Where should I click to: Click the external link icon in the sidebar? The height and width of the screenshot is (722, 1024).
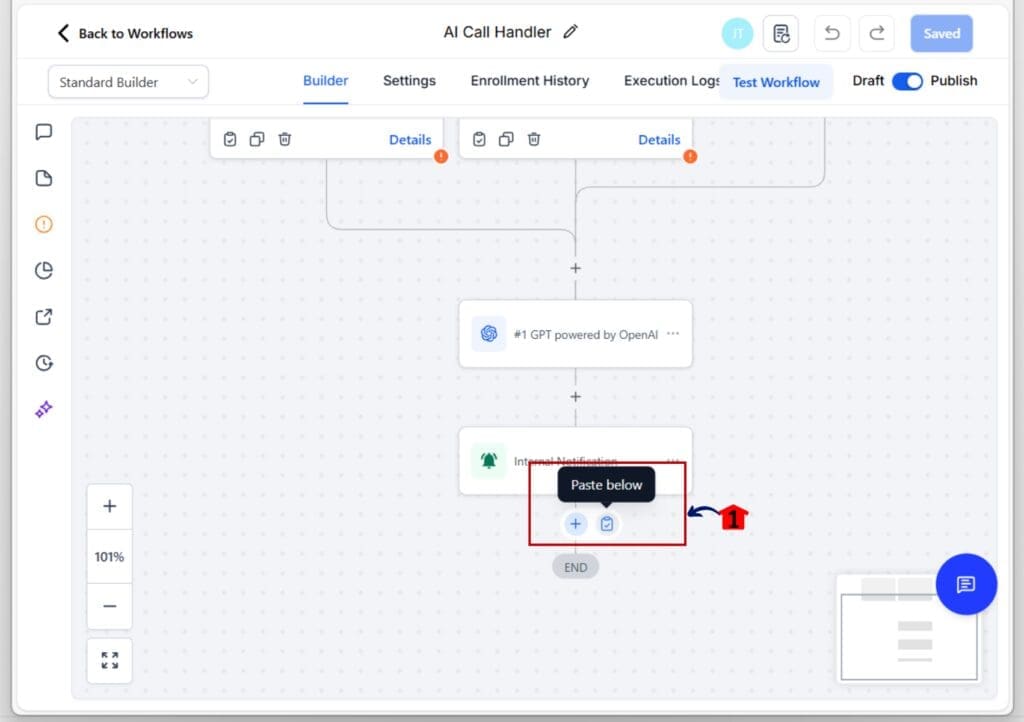pos(43,316)
